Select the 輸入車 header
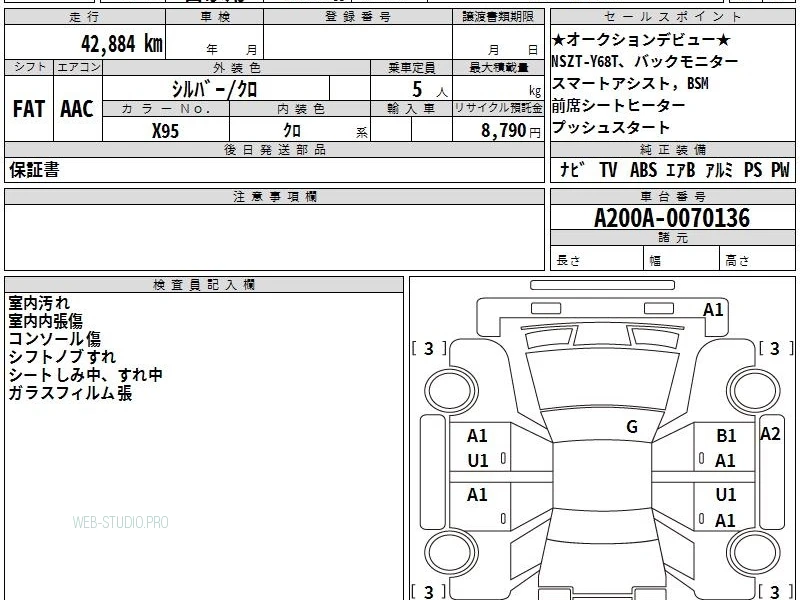This screenshot has height=600, width=800. (411, 109)
